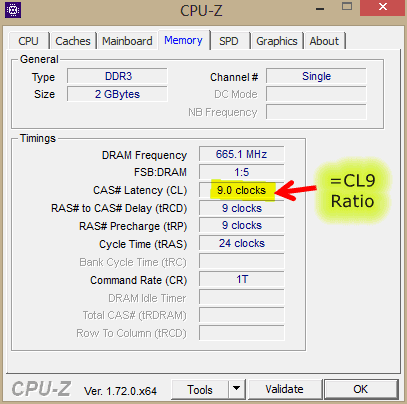407x404 pixels.
Task: Select the 9.0 clocks CAS latency value
Action: coord(242,190)
